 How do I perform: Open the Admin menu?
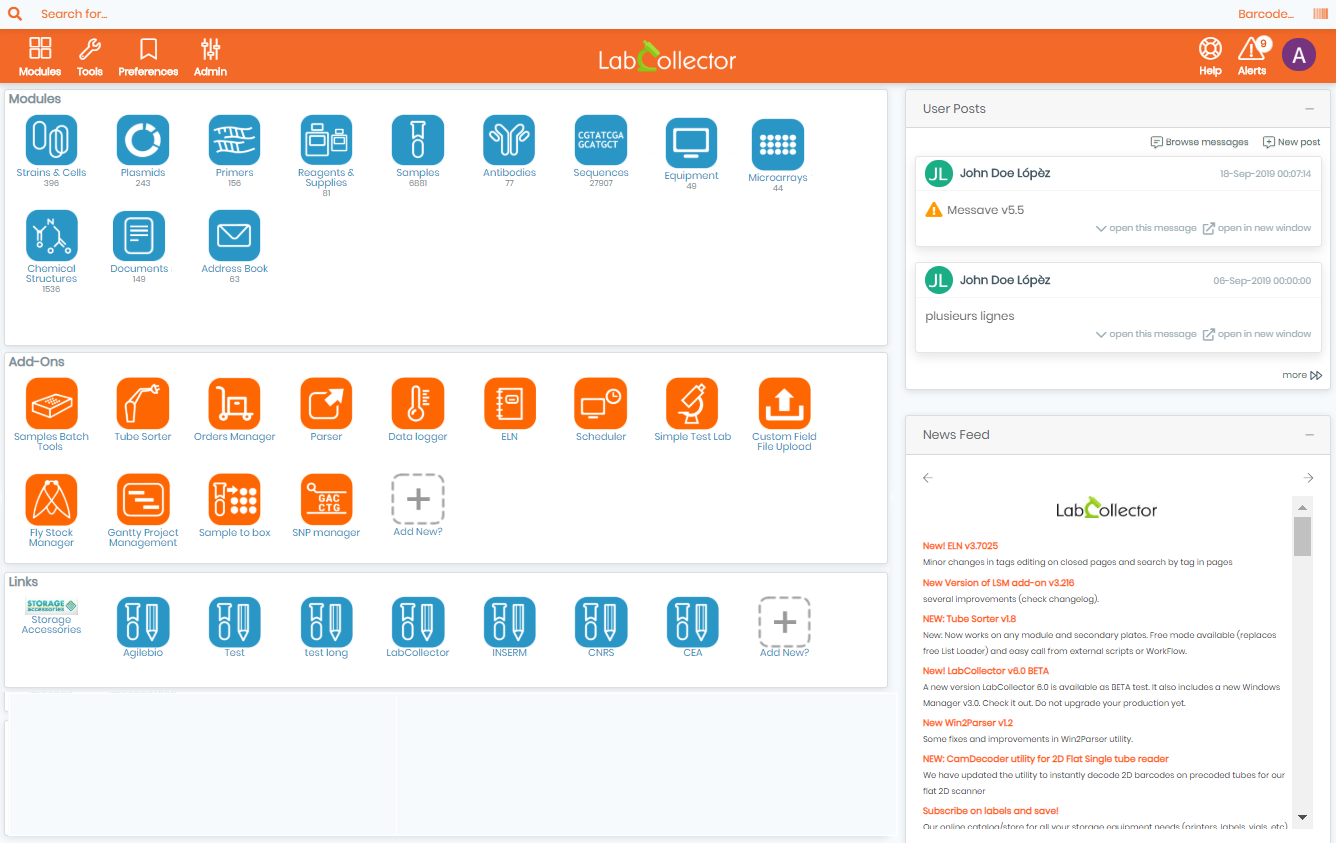pos(210,57)
